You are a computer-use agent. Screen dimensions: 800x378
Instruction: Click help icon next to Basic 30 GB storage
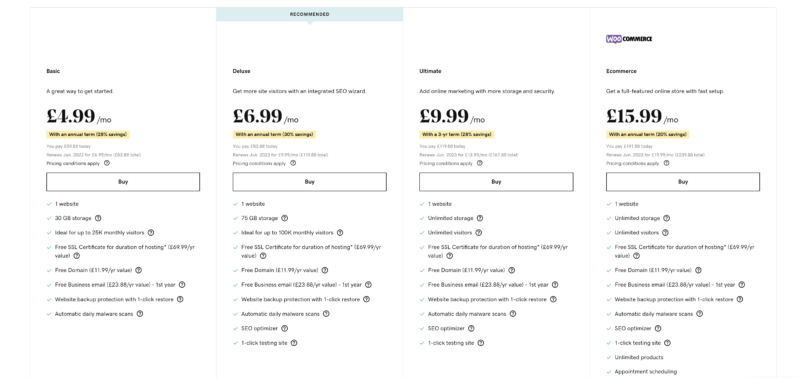pos(98,218)
